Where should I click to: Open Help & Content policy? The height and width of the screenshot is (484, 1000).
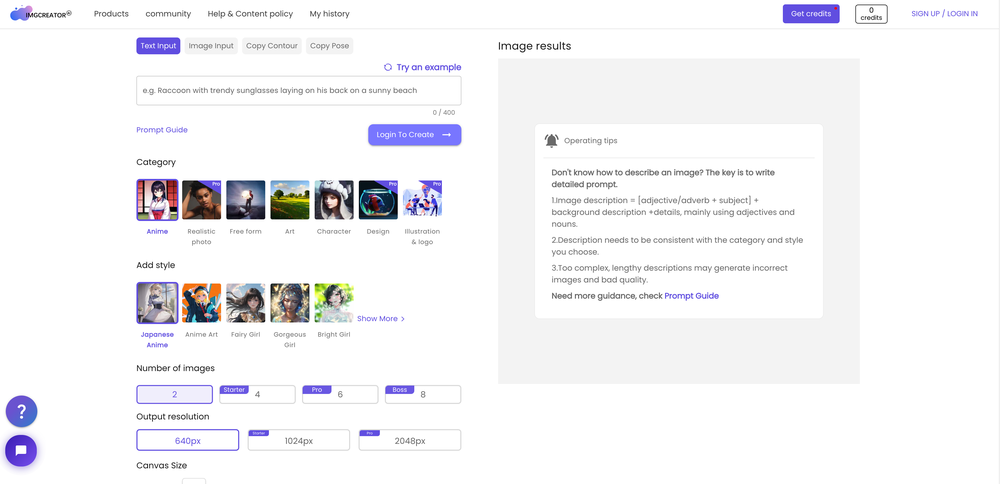pyautogui.click(x=250, y=13)
